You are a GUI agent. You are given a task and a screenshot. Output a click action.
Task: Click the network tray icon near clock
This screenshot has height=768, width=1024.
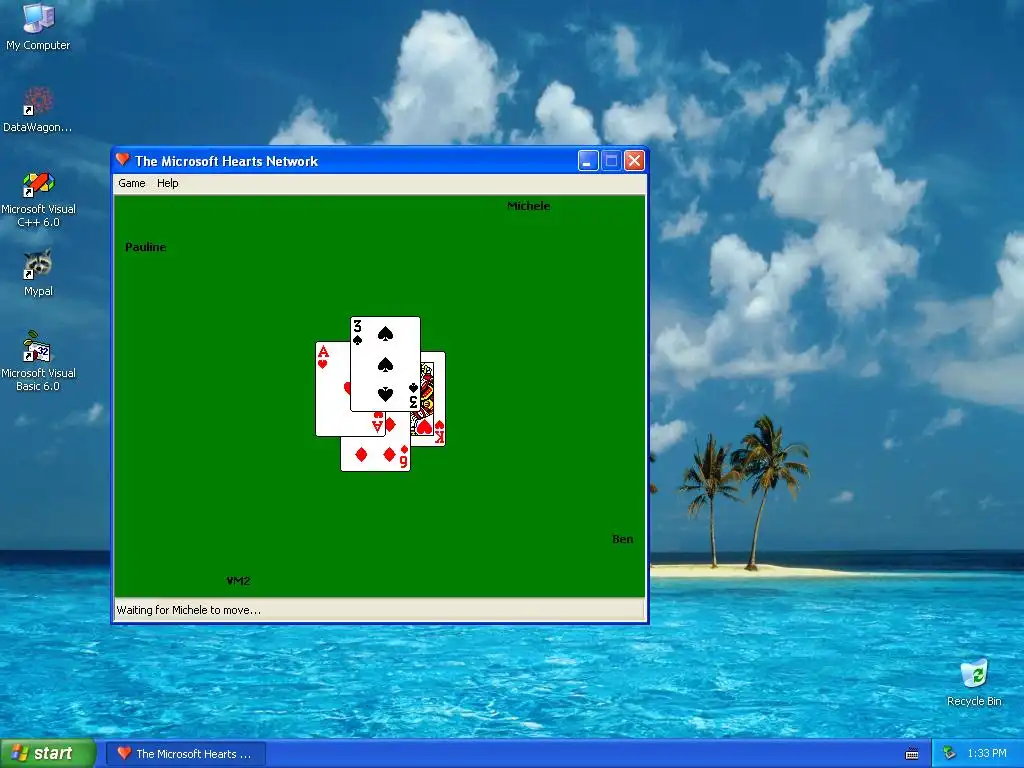tap(949, 754)
